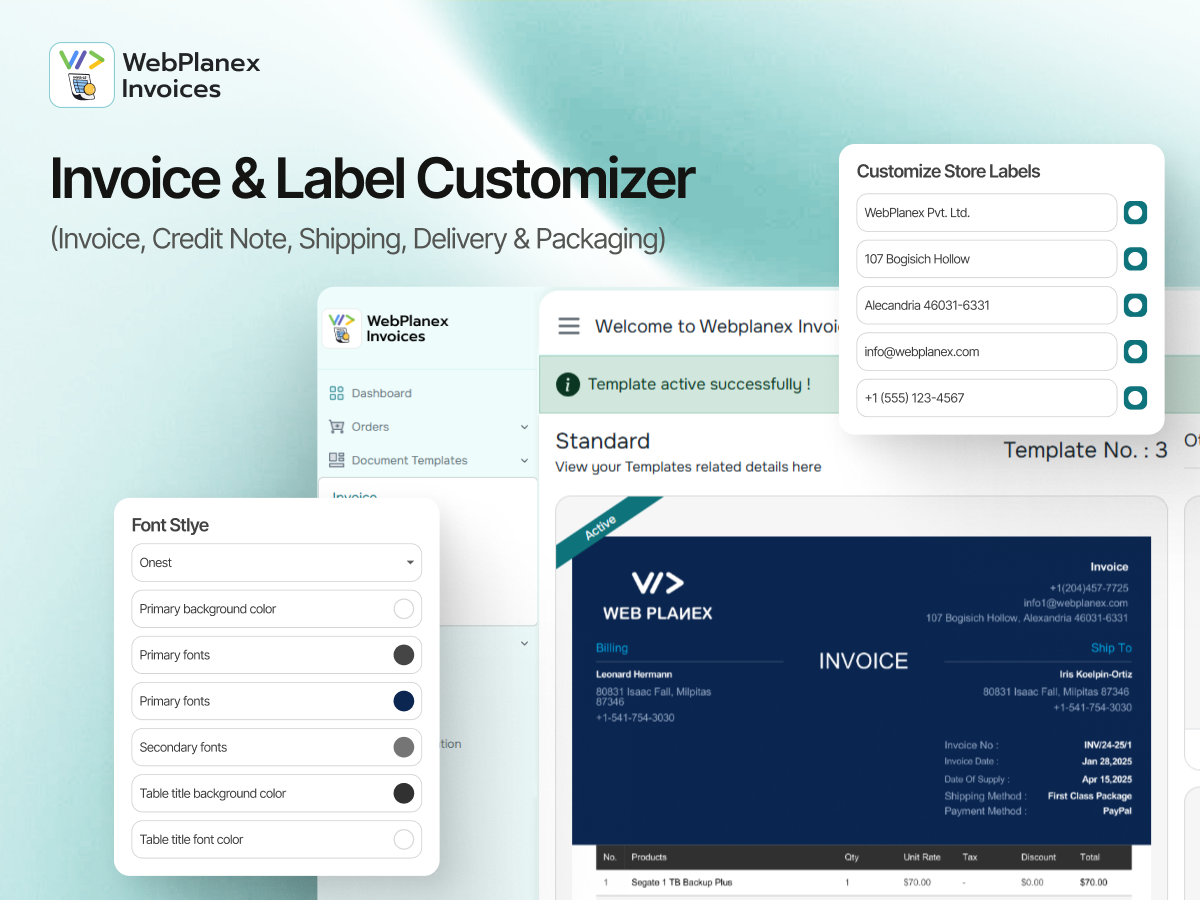Image resolution: width=1200 pixels, height=900 pixels.
Task: Click the WebPlanex Invoices app logo icon
Action: click(x=82, y=75)
